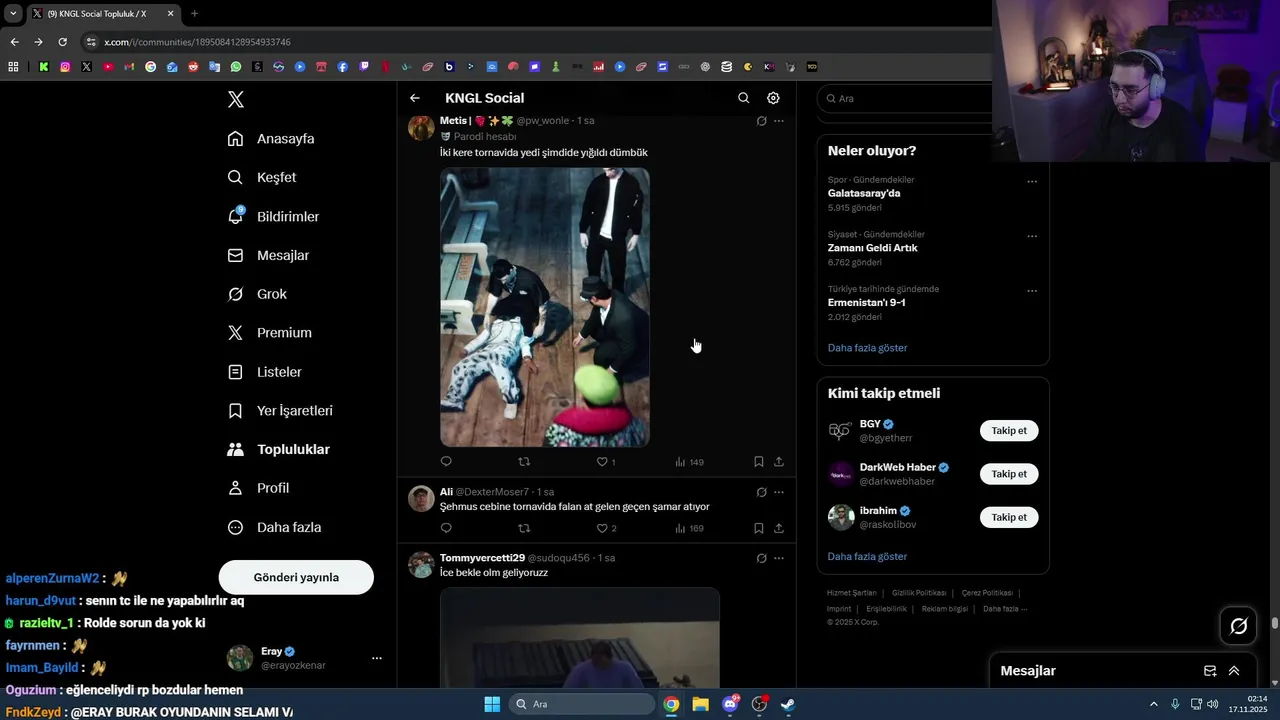Image resolution: width=1280 pixels, height=720 pixels.
Task: Open Listeler in the sidebar
Action: [x=264, y=372]
